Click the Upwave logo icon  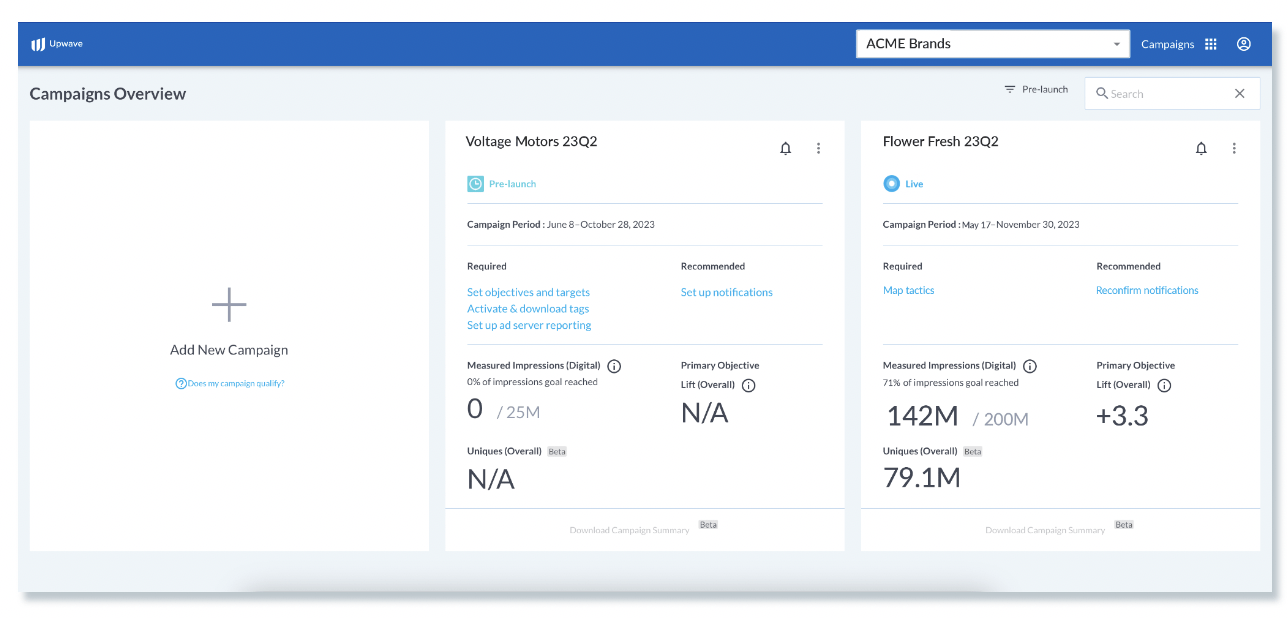click(38, 44)
